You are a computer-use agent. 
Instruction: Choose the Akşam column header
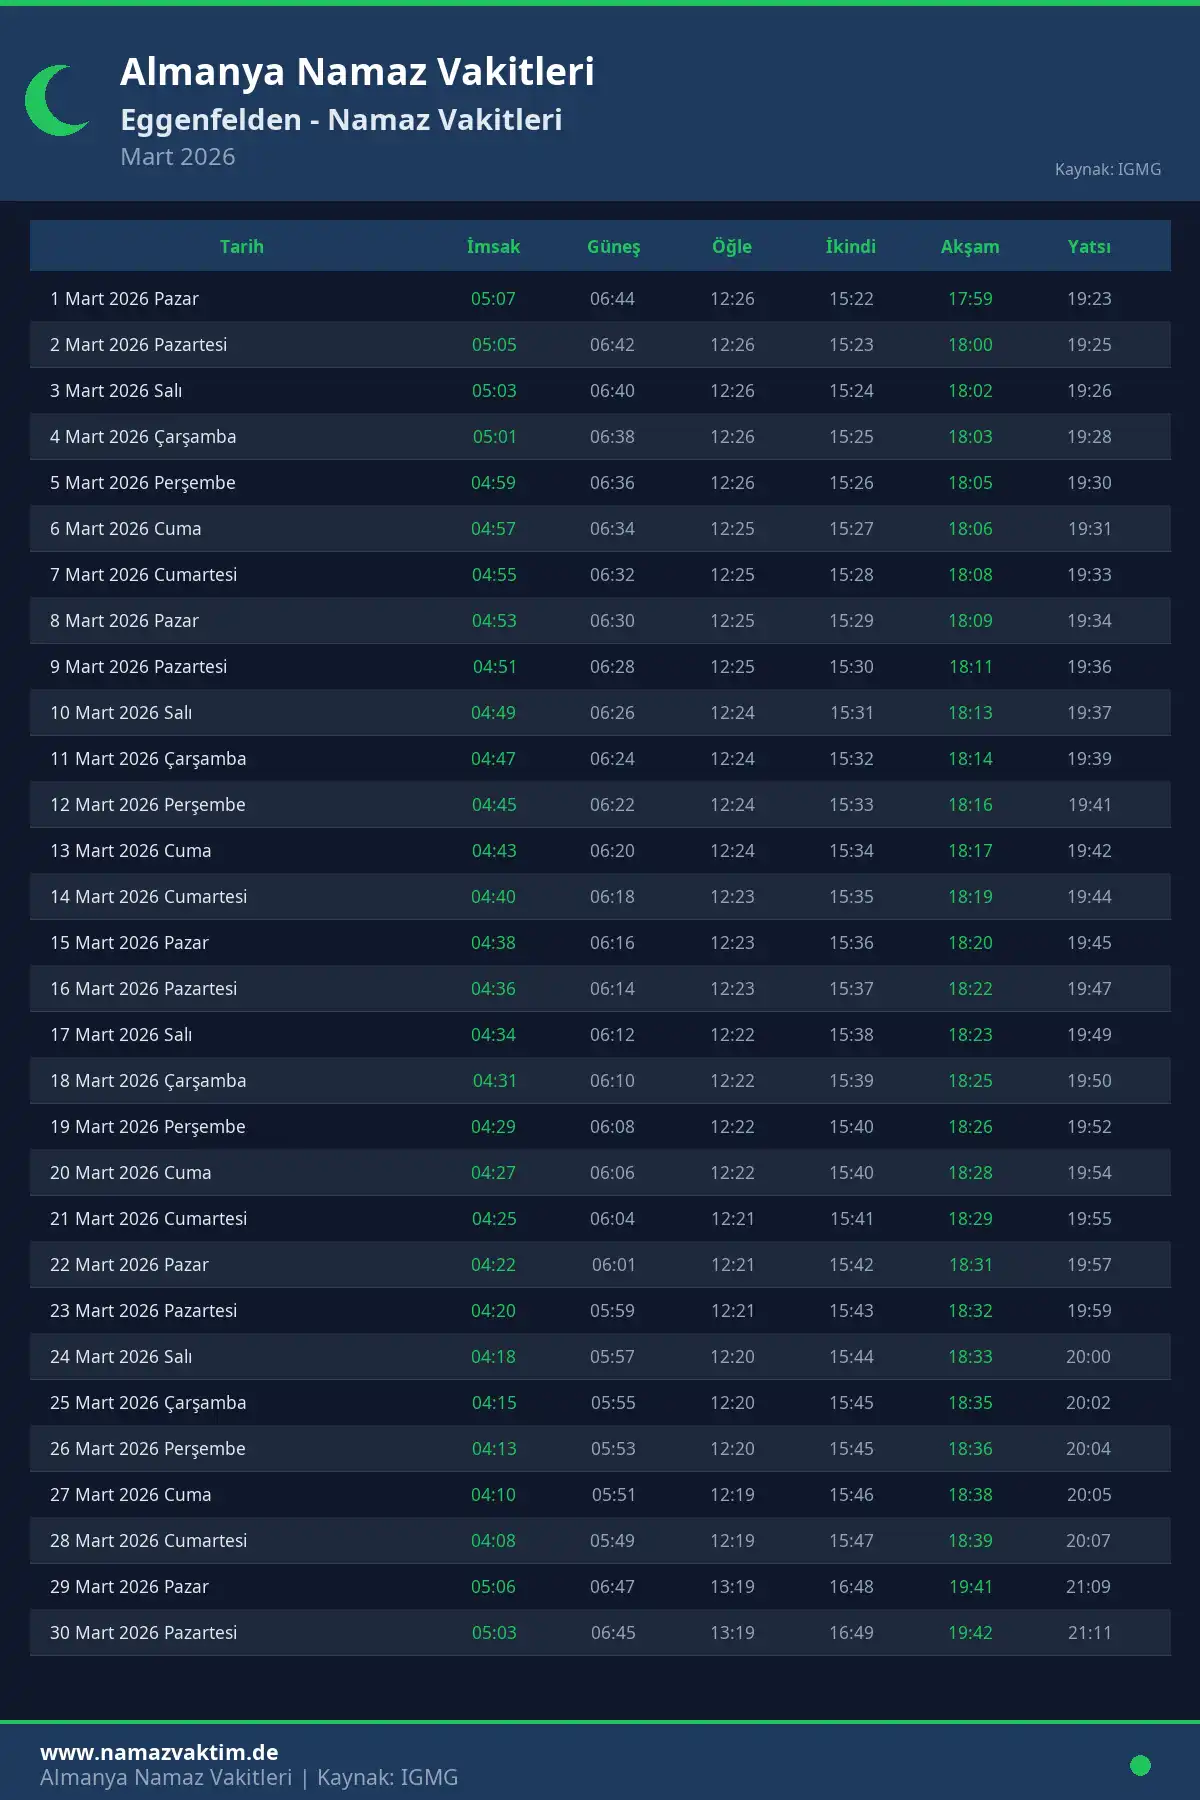click(x=970, y=246)
